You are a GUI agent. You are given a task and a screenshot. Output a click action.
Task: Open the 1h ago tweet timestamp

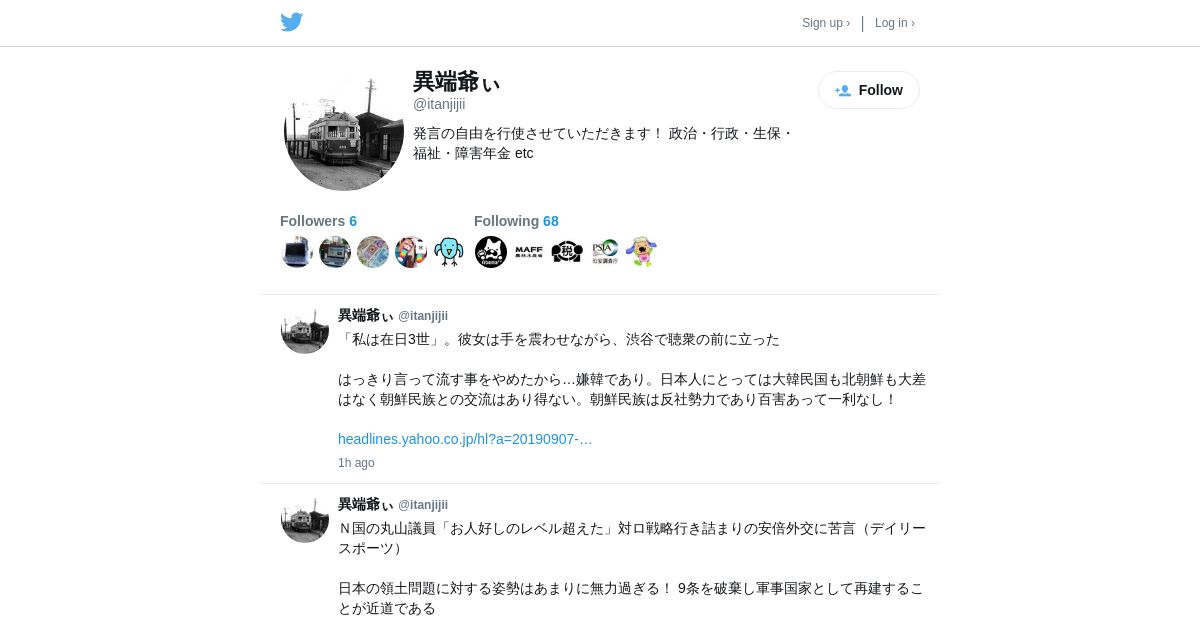pos(356,463)
